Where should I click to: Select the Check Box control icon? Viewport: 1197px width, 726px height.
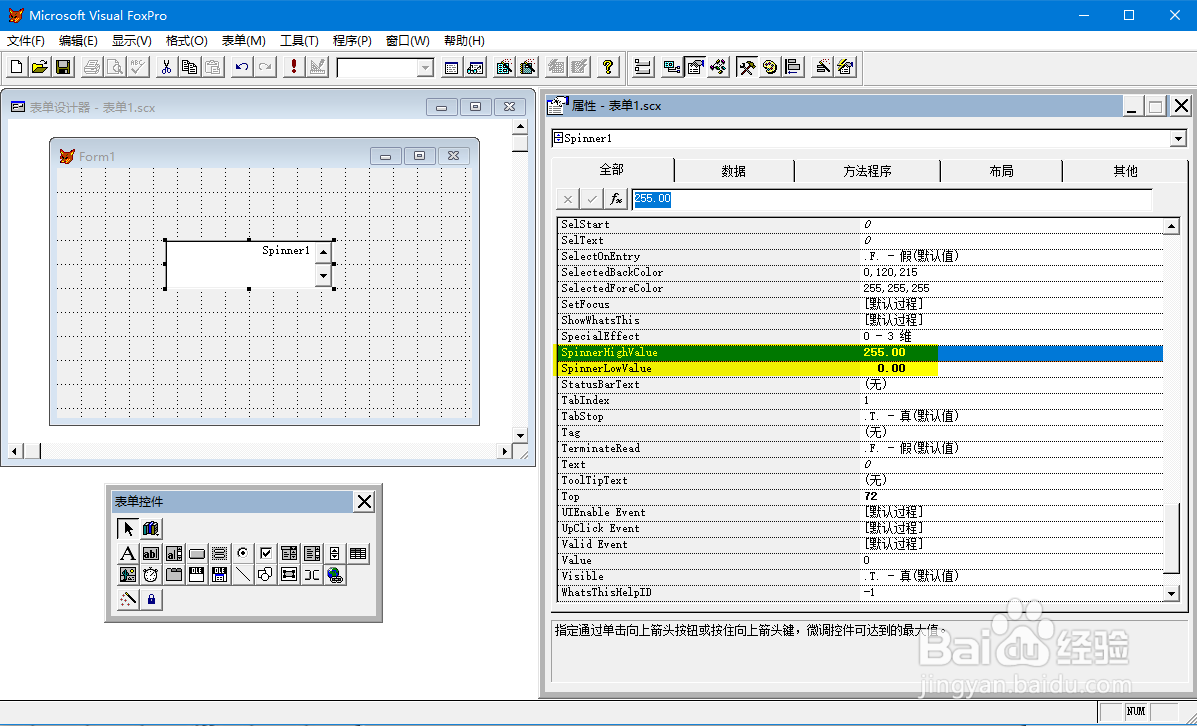[x=266, y=553]
